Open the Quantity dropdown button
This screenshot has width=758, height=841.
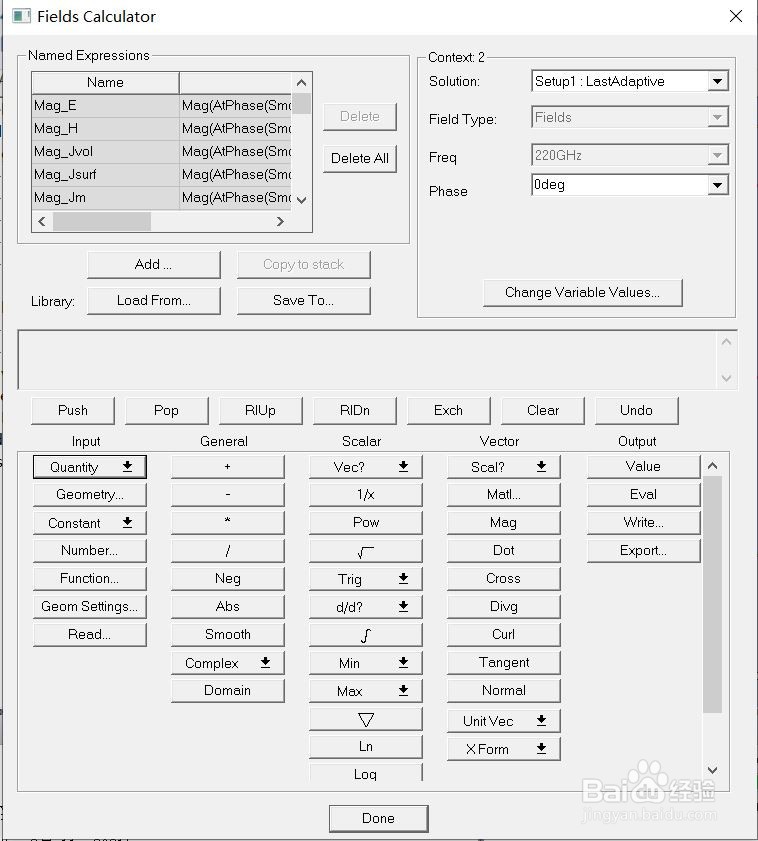tap(90, 467)
